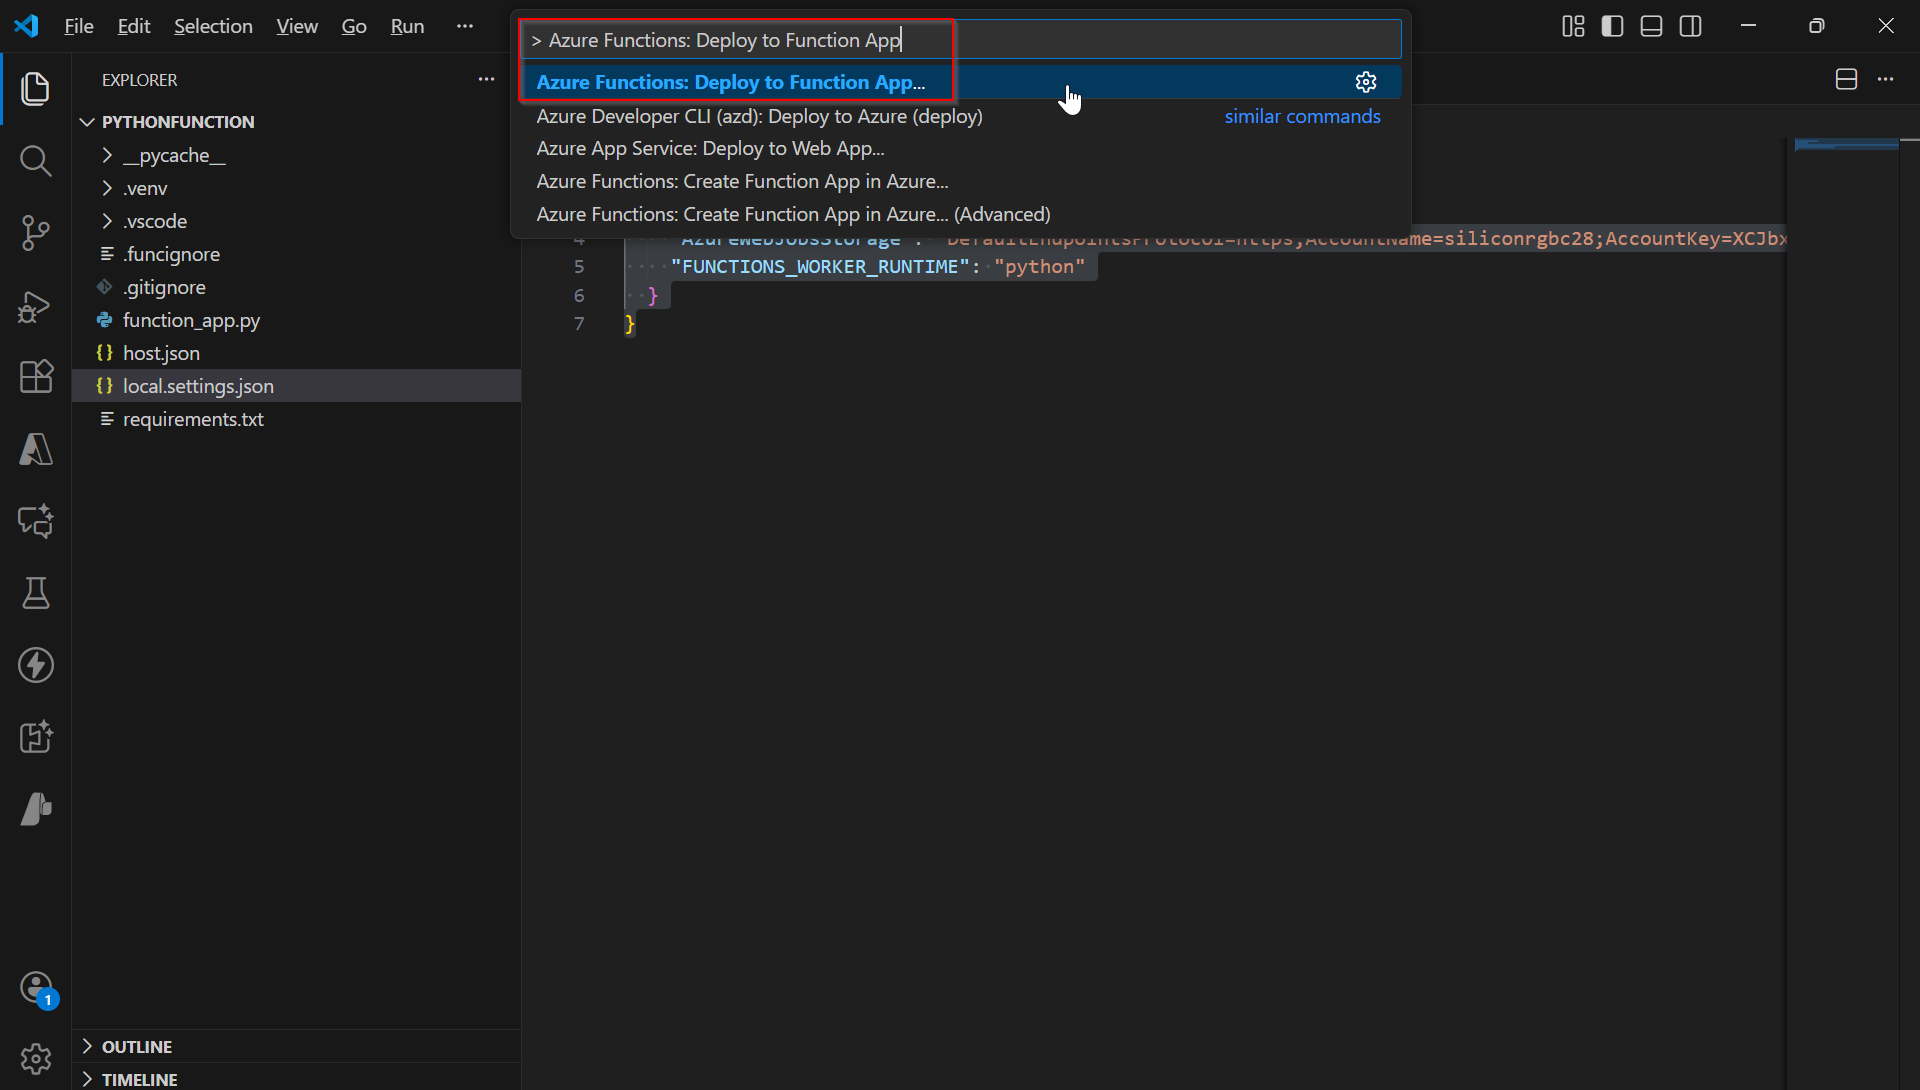Expand the .vscode folder
The width and height of the screenshot is (1920, 1090).
[x=296, y=221]
